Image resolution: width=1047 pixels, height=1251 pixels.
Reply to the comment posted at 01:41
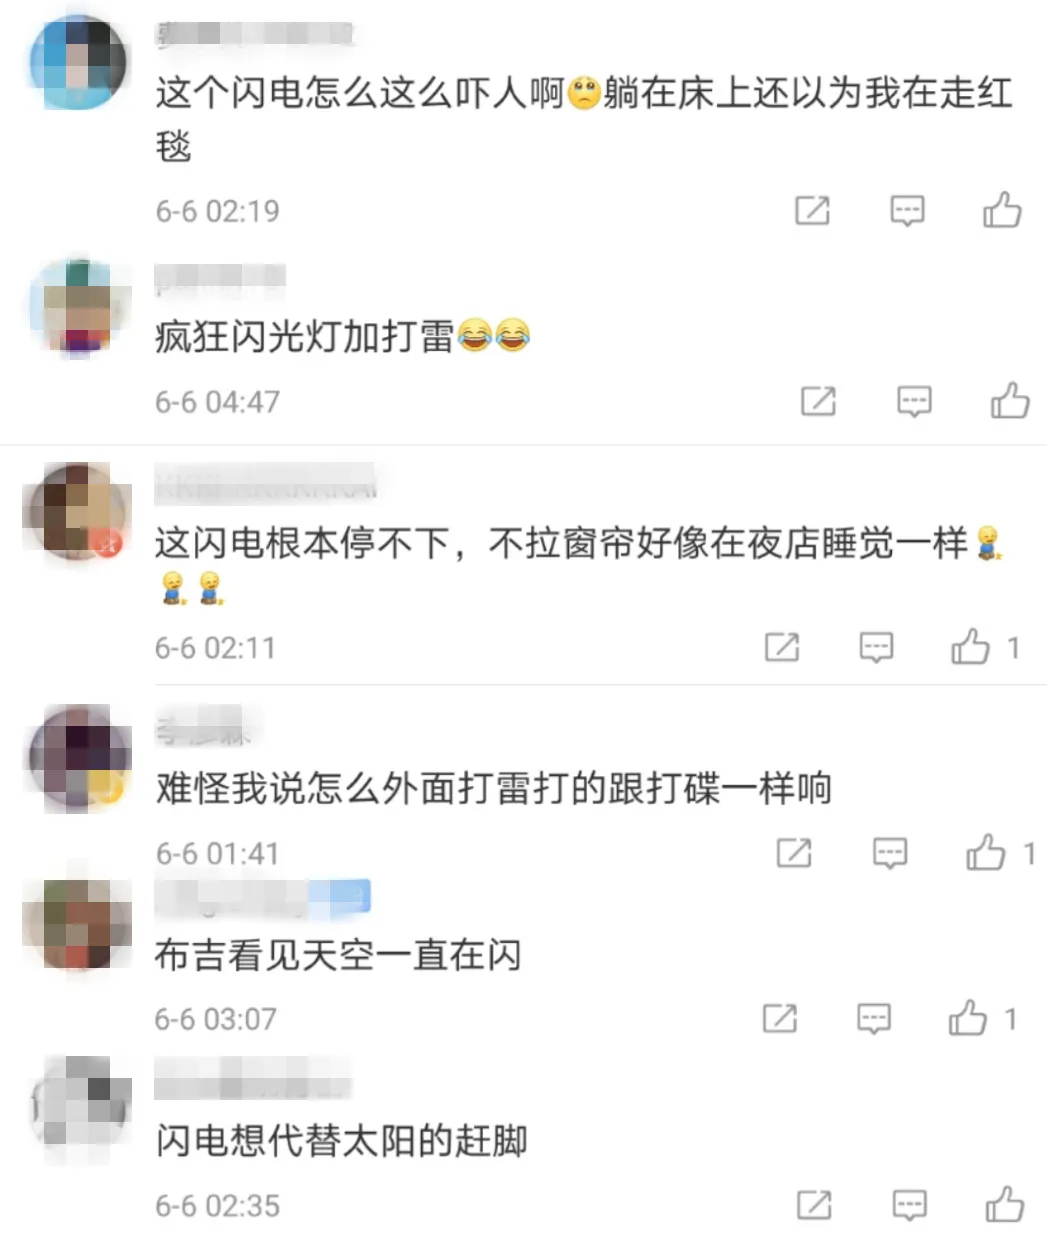click(x=890, y=853)
